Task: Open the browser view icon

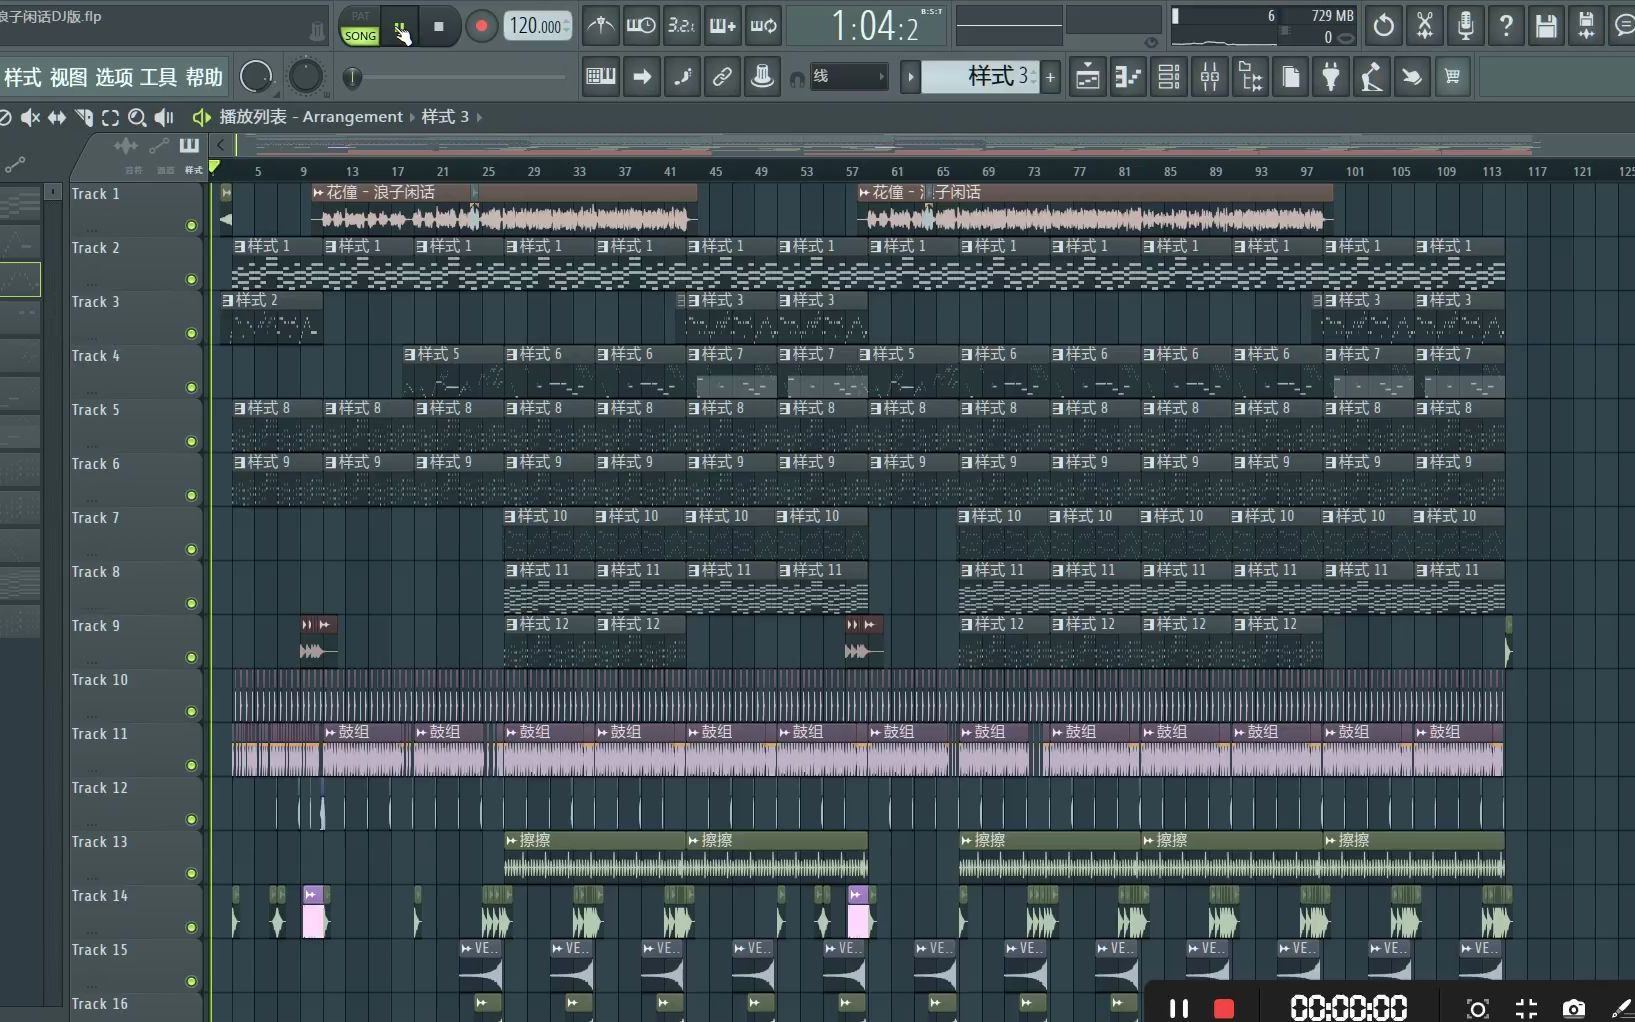Action: (1250, 77)
